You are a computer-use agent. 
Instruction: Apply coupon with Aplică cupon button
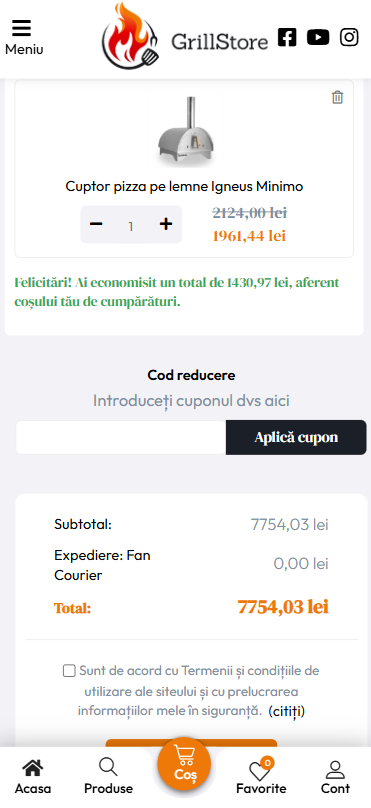[296, 437]
